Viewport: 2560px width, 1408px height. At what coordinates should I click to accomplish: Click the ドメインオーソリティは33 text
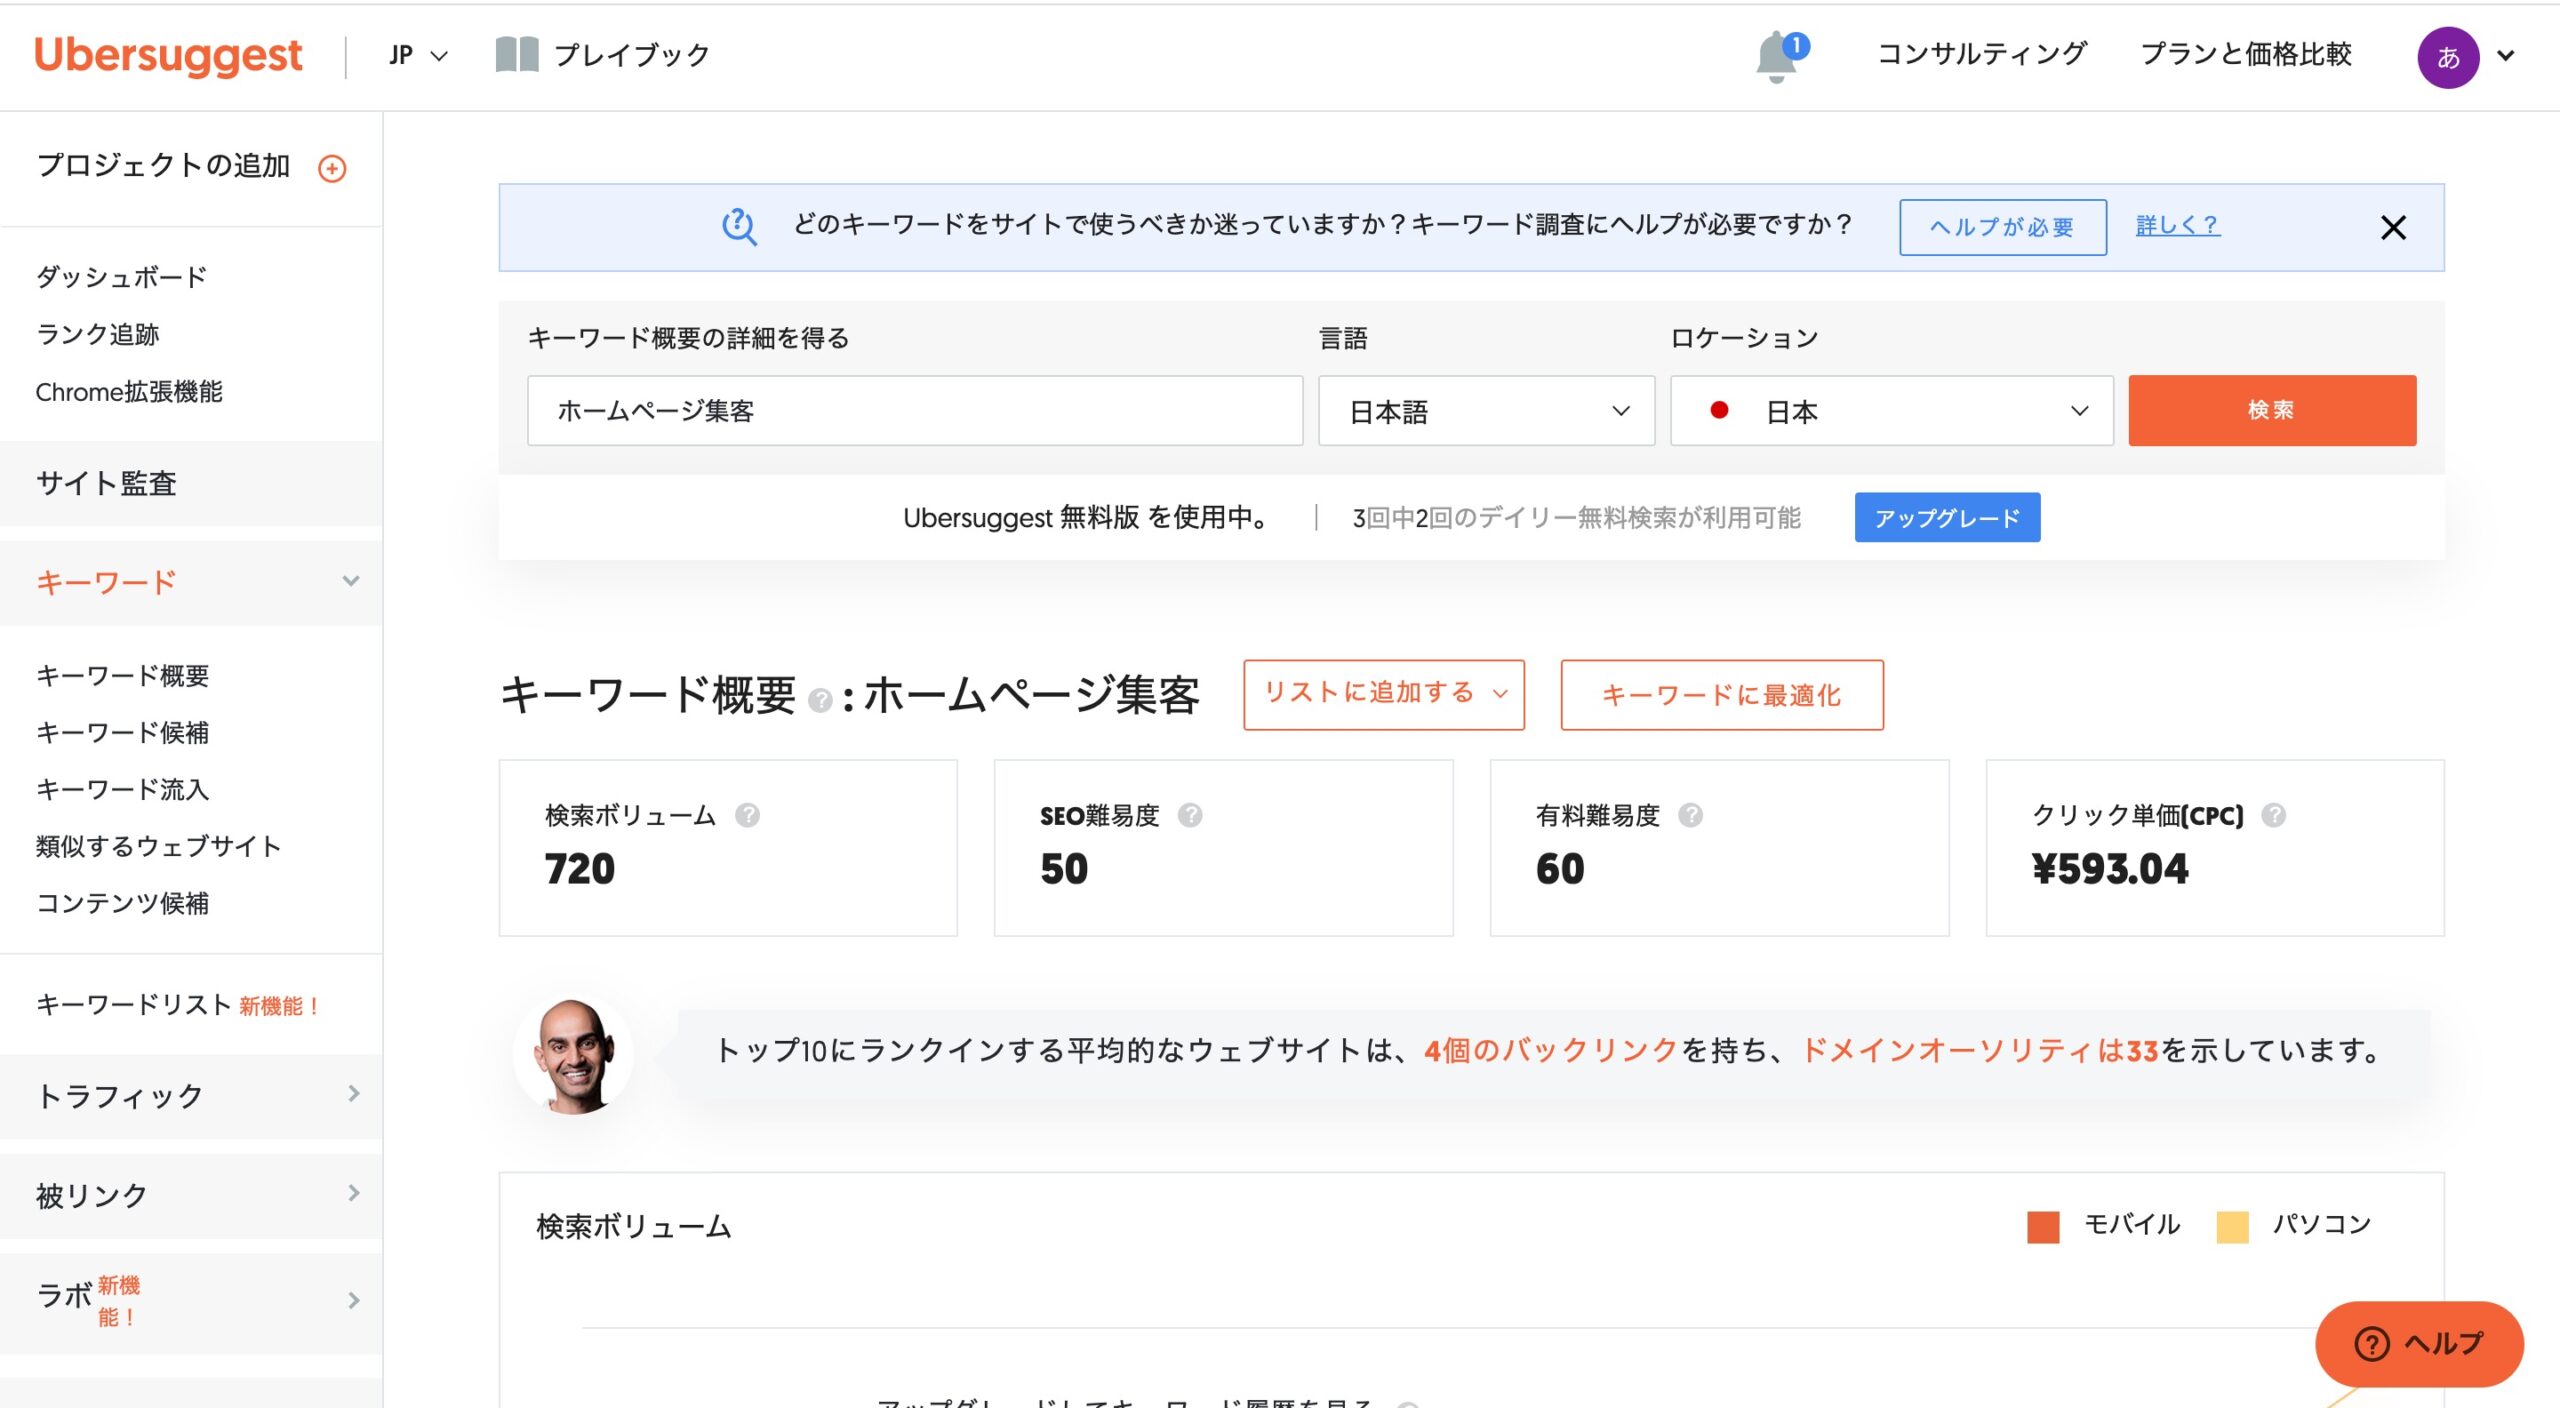coord(1980,1050)
